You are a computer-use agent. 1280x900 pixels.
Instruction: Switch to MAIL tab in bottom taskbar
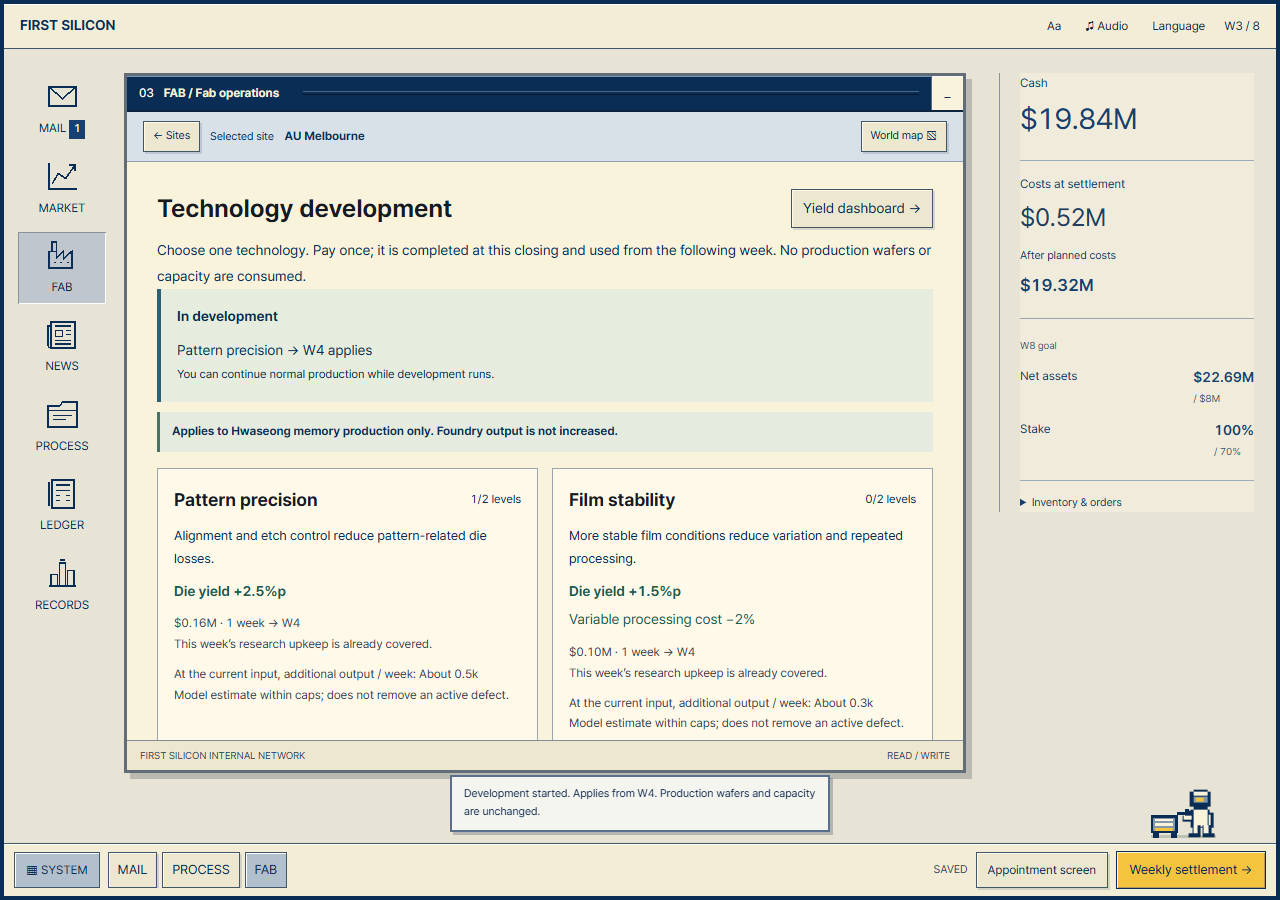(132, 870)
